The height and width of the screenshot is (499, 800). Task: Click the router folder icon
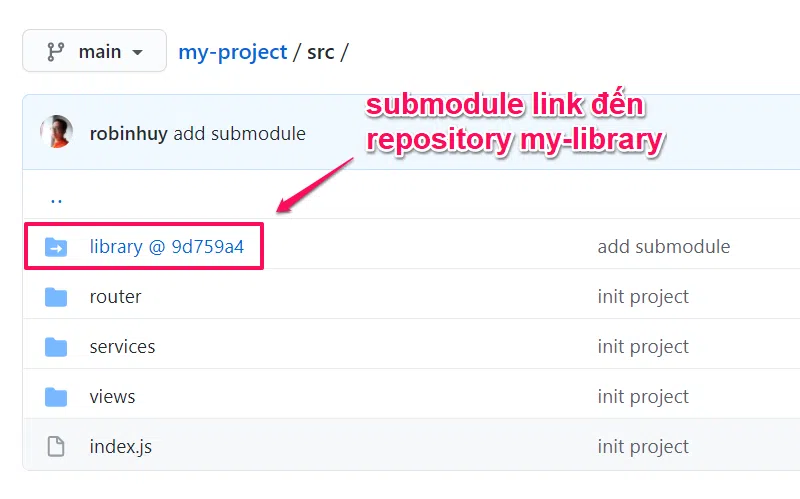point(56,297)
